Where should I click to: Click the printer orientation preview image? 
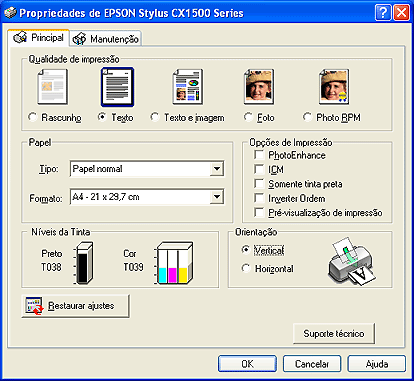click(352, 262)
